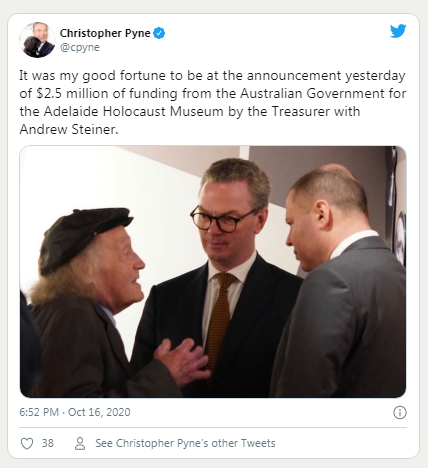428x468 pixels.
Task: Open the profile avatar picture
Action: click(x=37, y=40)
